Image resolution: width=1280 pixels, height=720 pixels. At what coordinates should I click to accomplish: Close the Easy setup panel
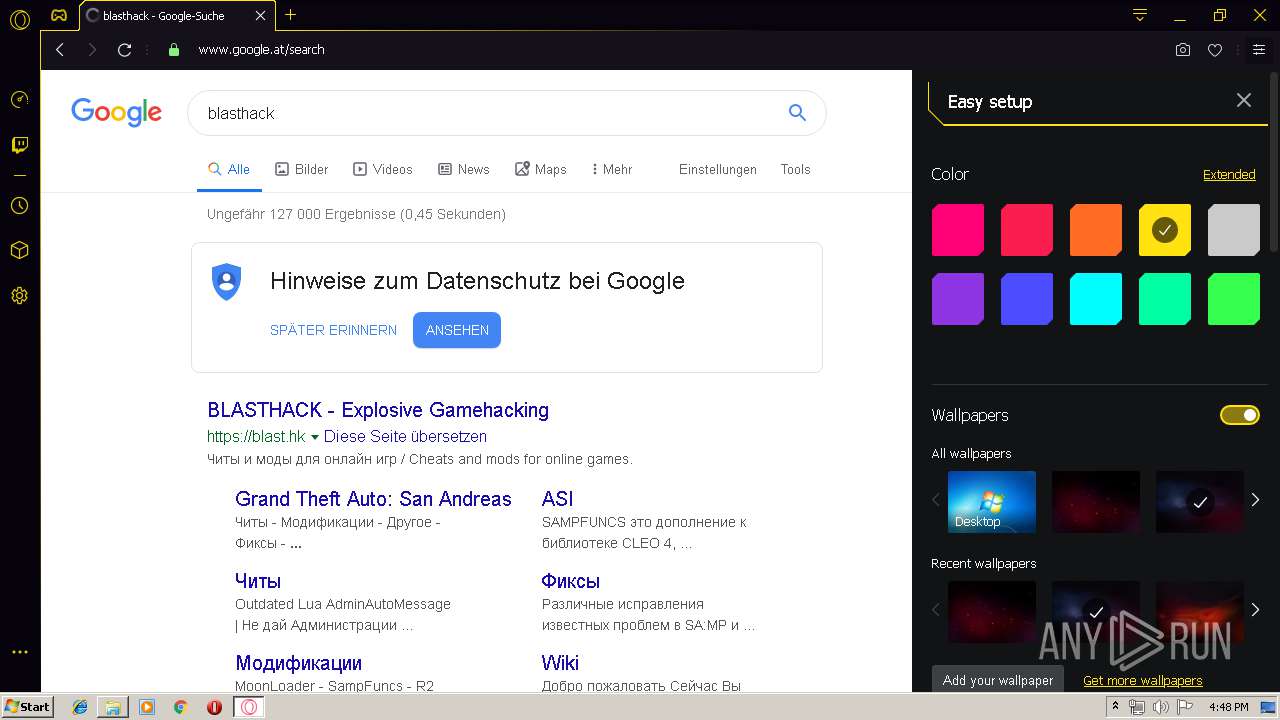[1244, 100]
